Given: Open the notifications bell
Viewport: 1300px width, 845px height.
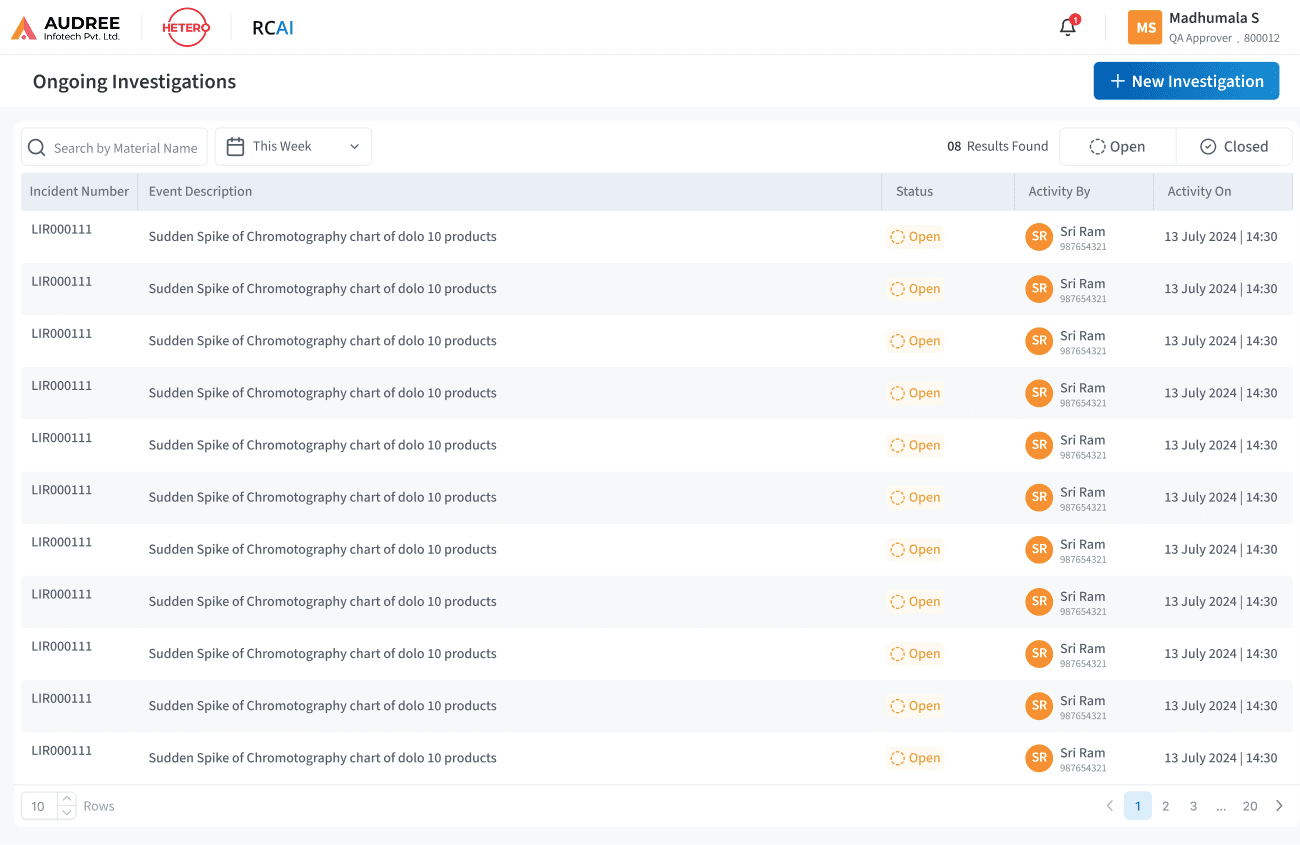Looking at the screenshot, I should tap(1068, 27).
